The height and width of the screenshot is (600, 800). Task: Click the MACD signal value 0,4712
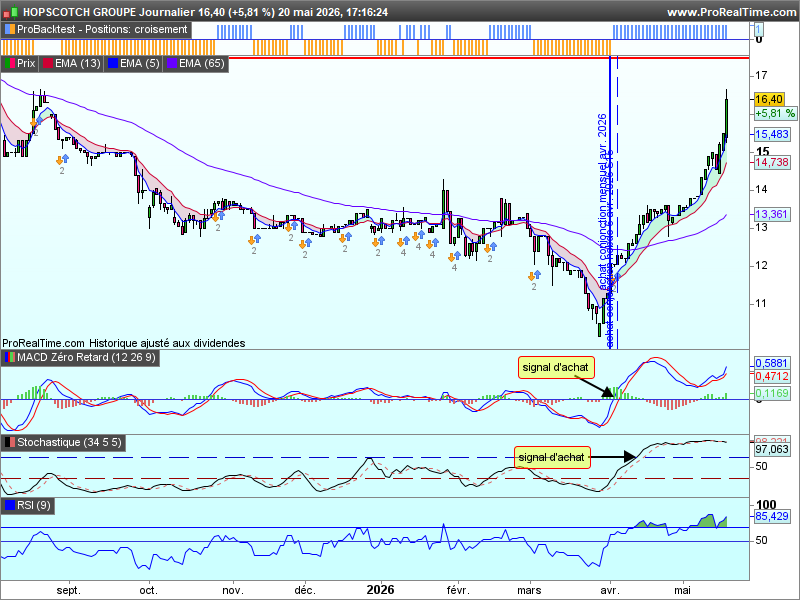772,377
